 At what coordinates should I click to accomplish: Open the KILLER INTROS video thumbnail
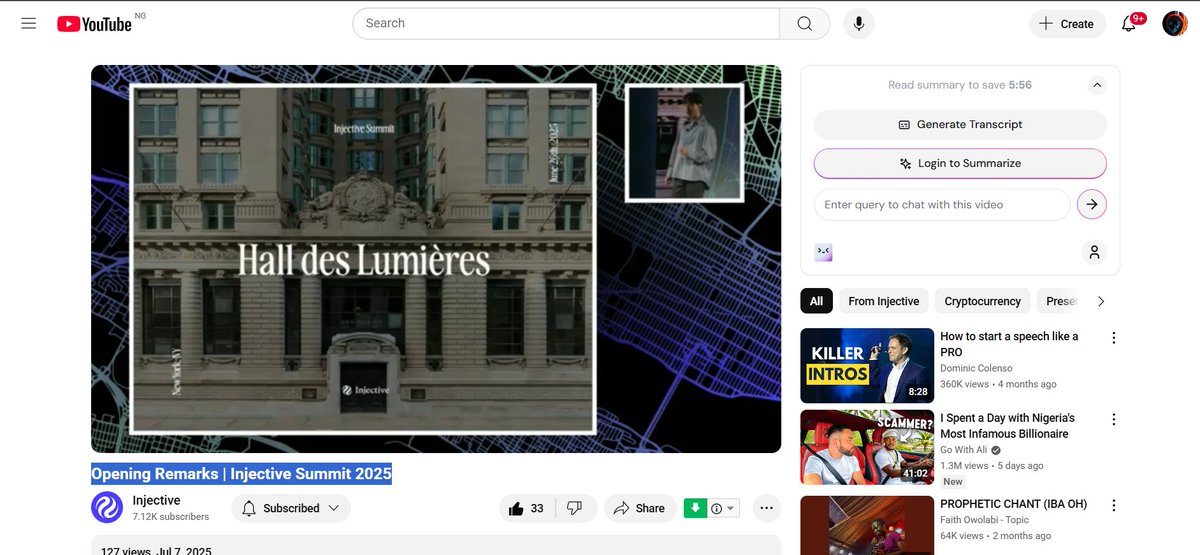point(867,365)
